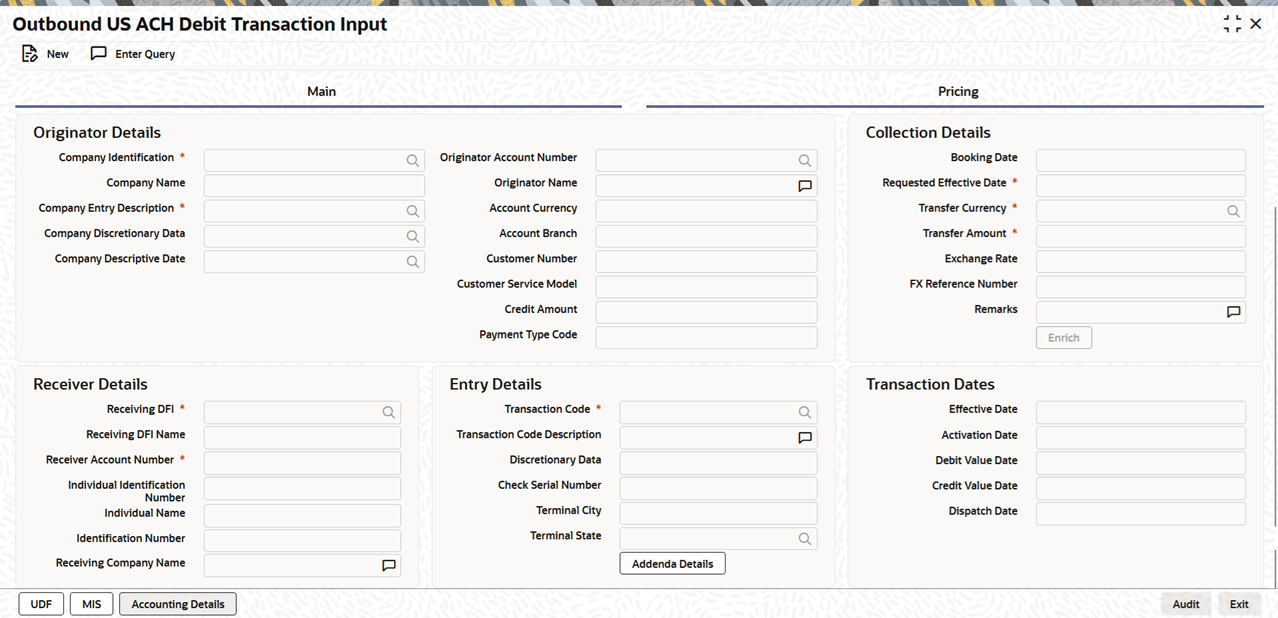
Task: Open Company Discretionary Data search lookup
Action: [x=413, y=236]
